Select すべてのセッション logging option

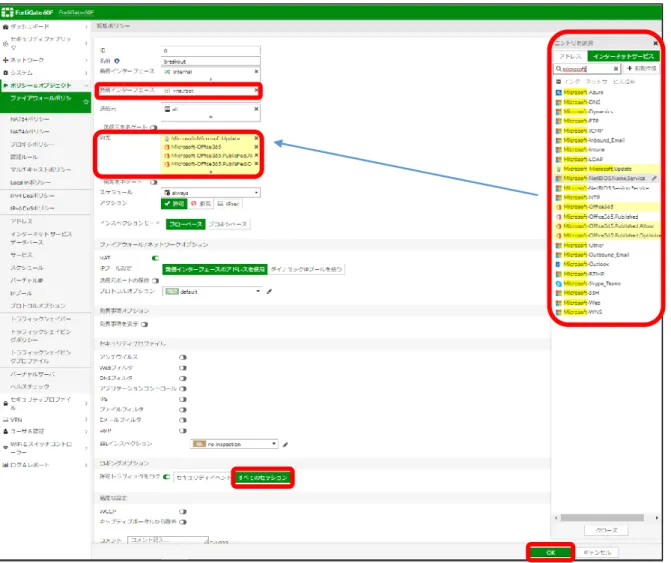coord(263,477)
